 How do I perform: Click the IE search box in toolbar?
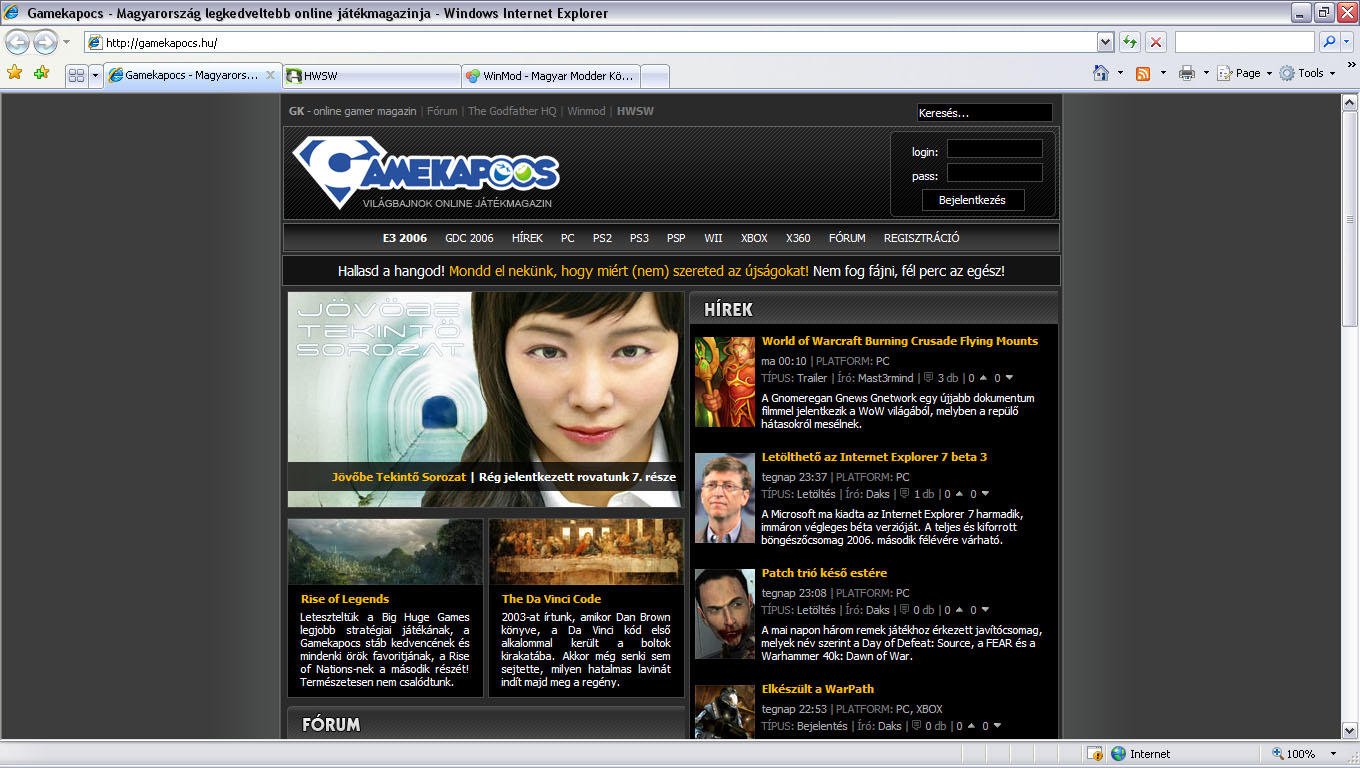tap(1245, 42)
